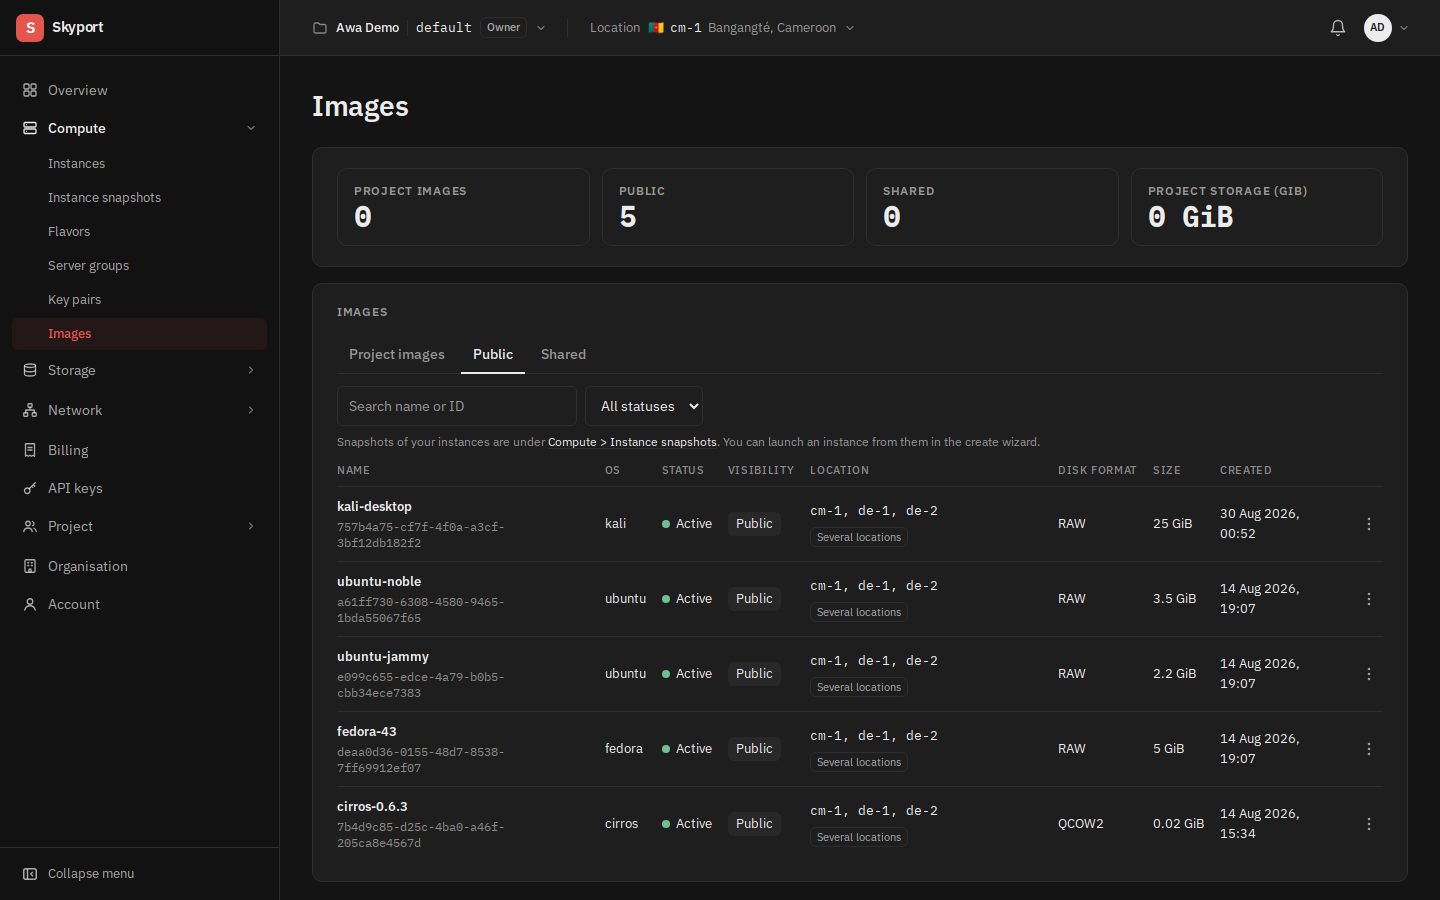Open API keys from sidebar
Screen dimensions: 1440x900
pyautogui.click(x=139, y=488)
